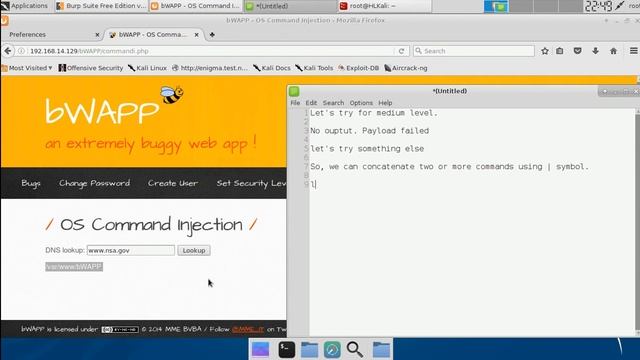Image resolution: width=640 pixels, height=360 pixels.
Task: Bookmark this page with the star icon
Action: coord(544,51)
